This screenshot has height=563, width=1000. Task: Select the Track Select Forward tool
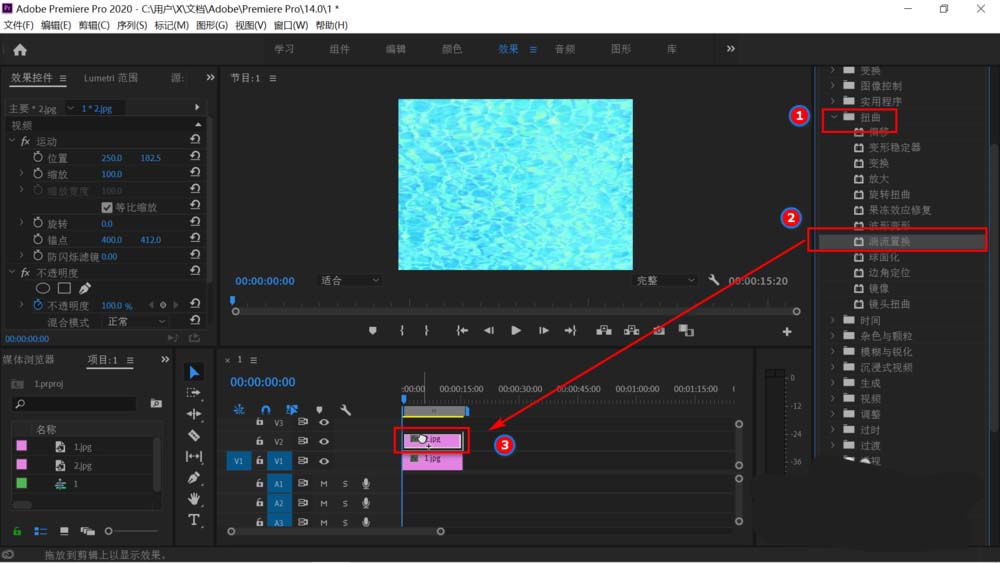click(194, 393)
